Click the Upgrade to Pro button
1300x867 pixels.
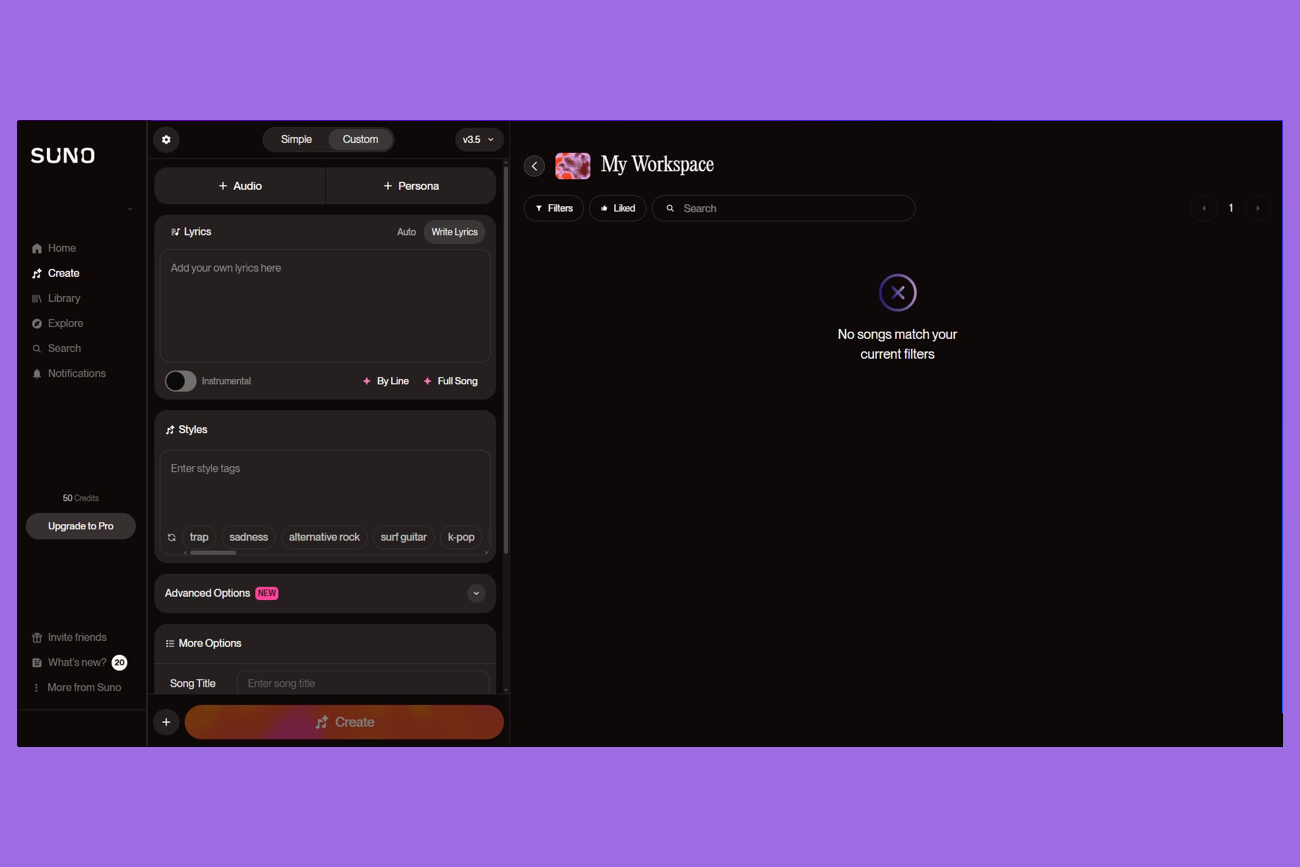(x=81, y=526)
